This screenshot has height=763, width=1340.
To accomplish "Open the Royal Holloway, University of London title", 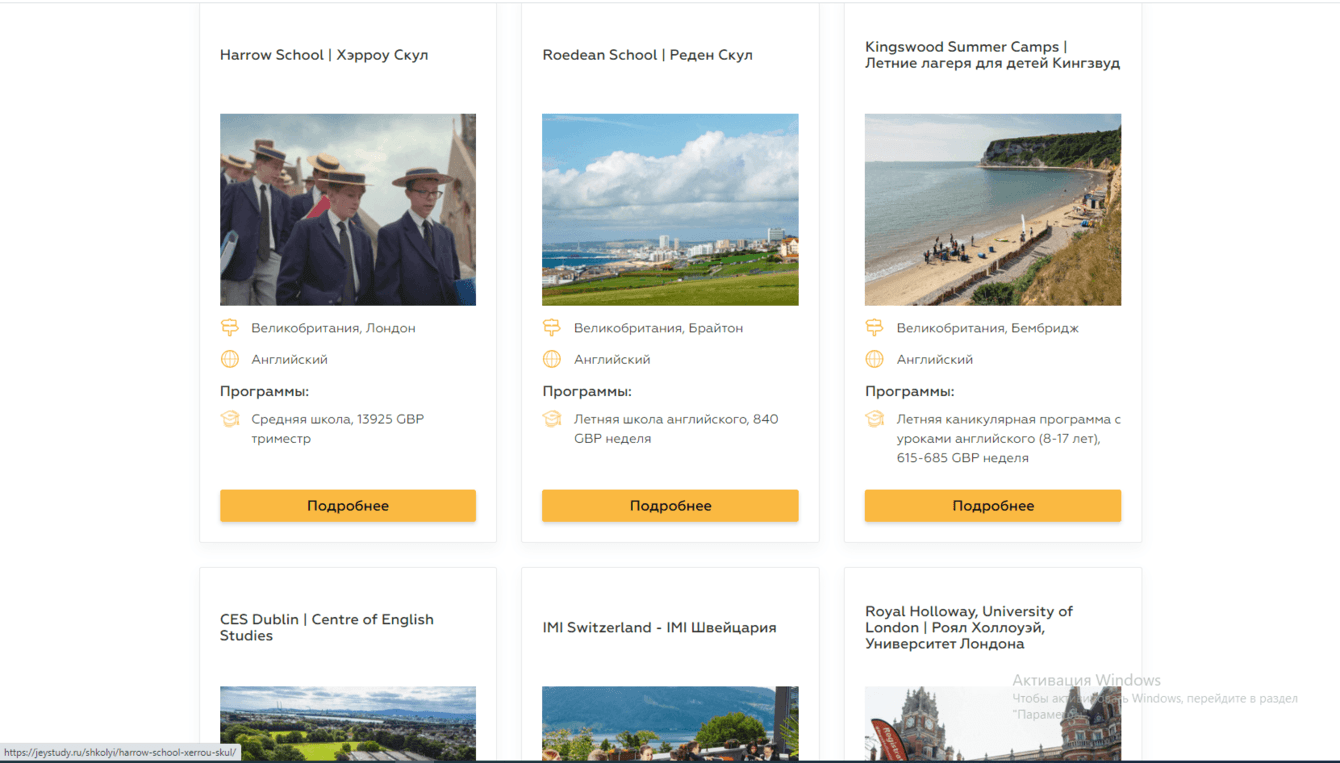I will (x=969, y=627).
